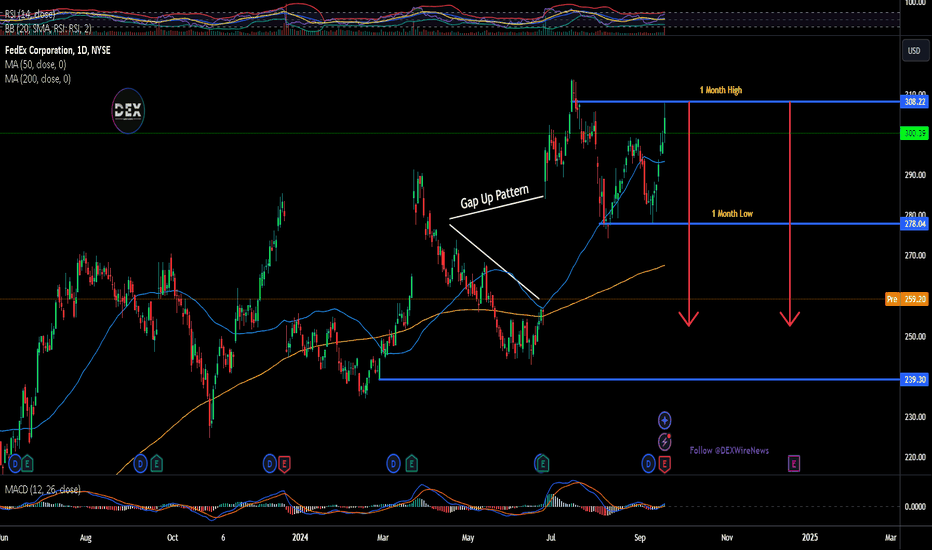Screen dimensions: 932x550
Task: Click the Oct label on the time axis
Action: pyautogui.click(x=172, y=538)
